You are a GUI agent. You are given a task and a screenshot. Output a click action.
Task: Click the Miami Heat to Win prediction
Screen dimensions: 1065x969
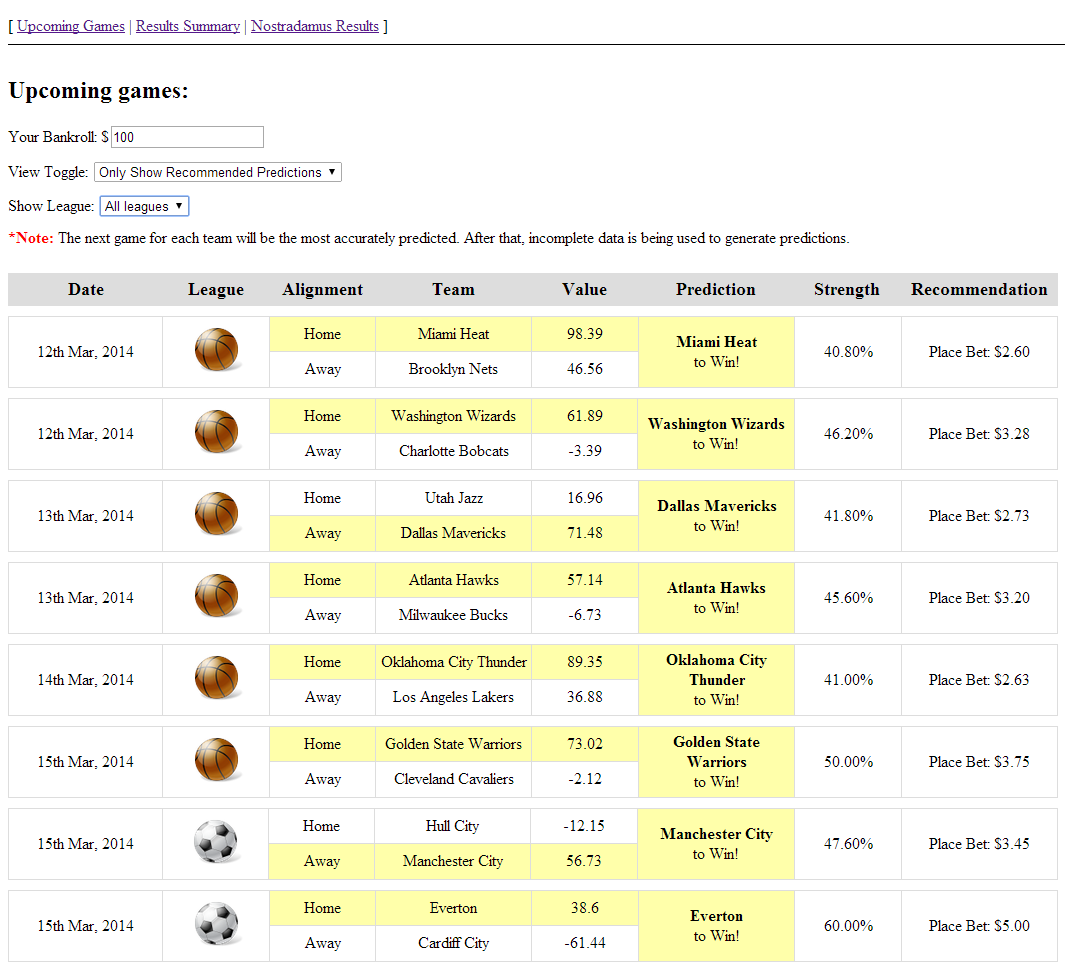click(717, 352)
